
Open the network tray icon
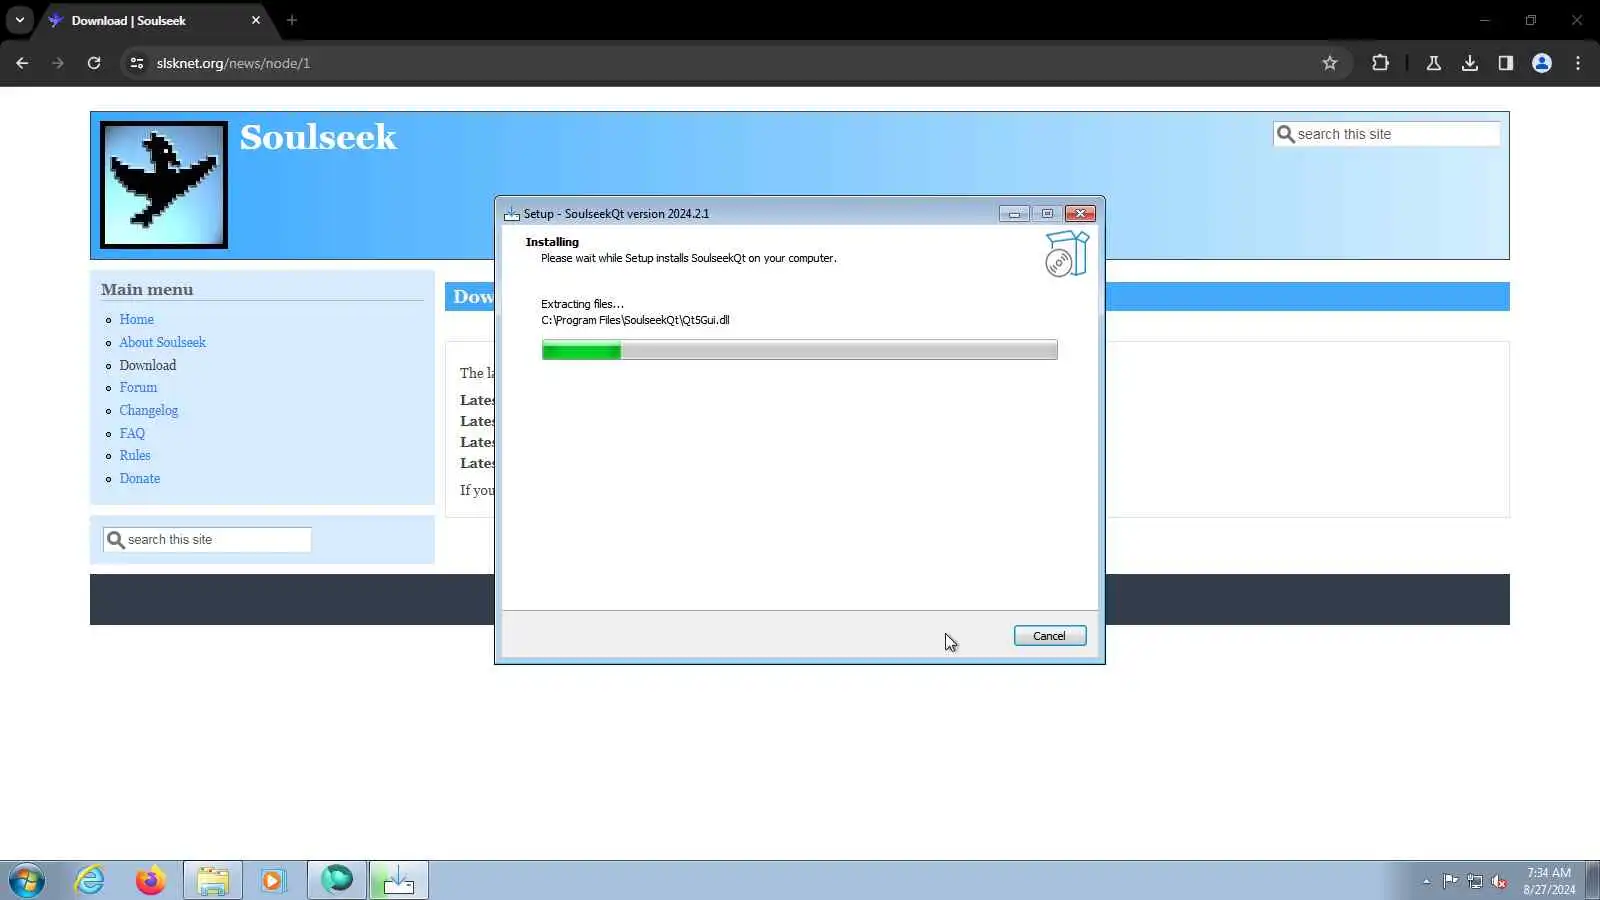click(1475, 881)
